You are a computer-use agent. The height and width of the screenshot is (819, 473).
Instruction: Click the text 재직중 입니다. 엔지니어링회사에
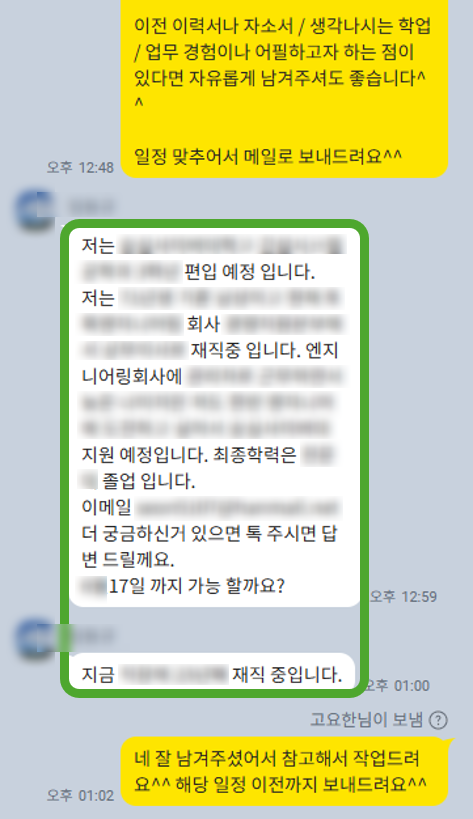[210, 363]
